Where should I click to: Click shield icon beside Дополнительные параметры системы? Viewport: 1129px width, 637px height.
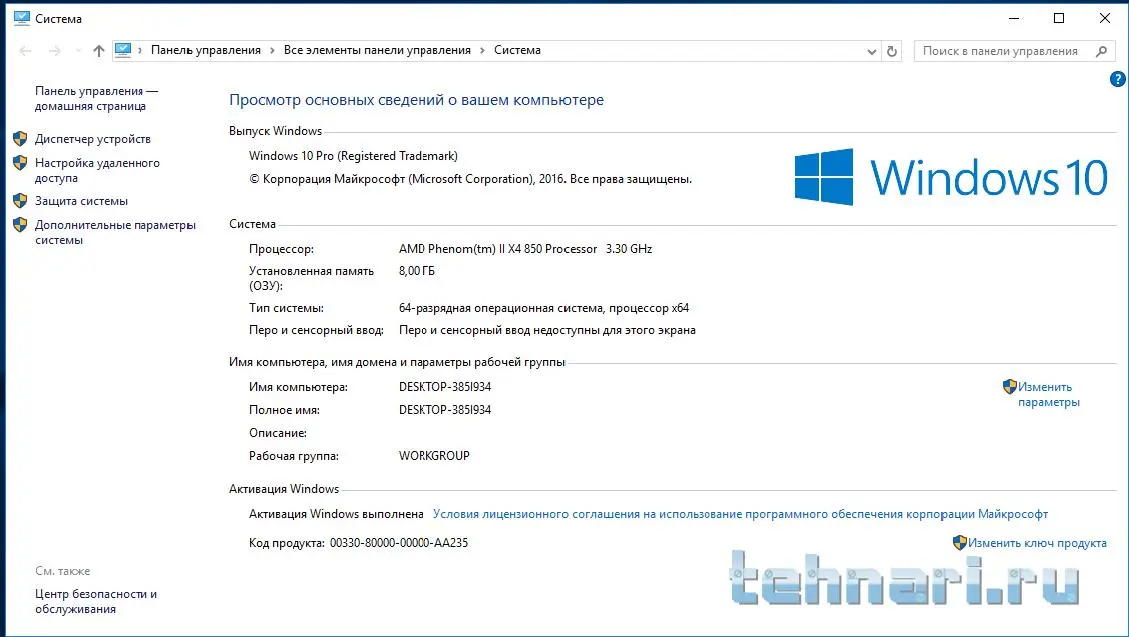tap(20, 225)
